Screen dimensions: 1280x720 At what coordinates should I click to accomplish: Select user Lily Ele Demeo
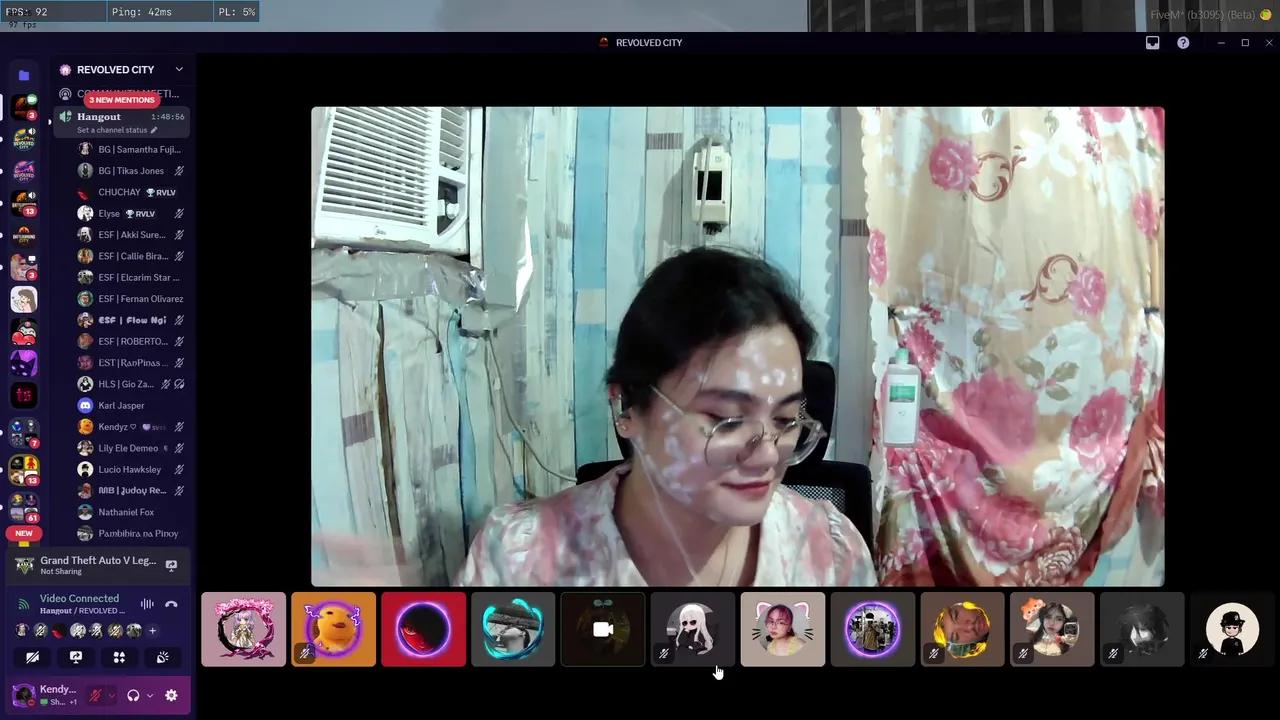click(131, 448)
